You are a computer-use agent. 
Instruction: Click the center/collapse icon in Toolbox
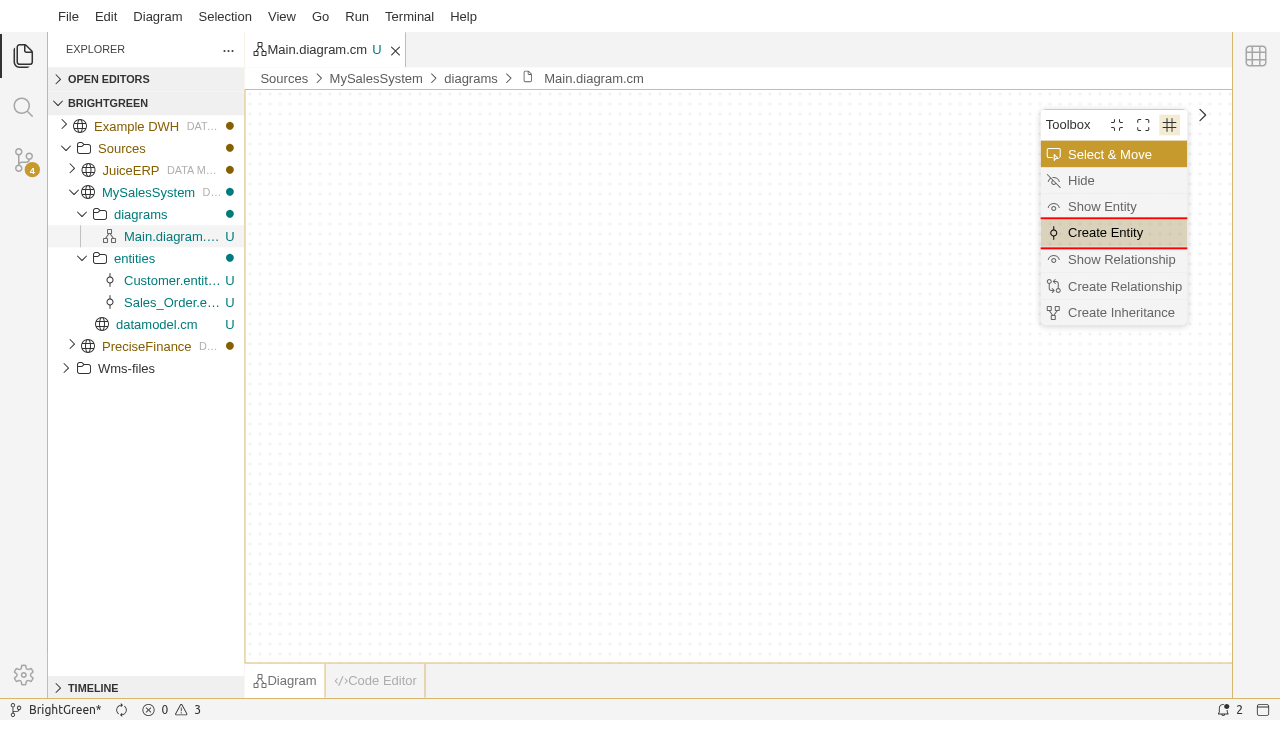coord(1117,125)
